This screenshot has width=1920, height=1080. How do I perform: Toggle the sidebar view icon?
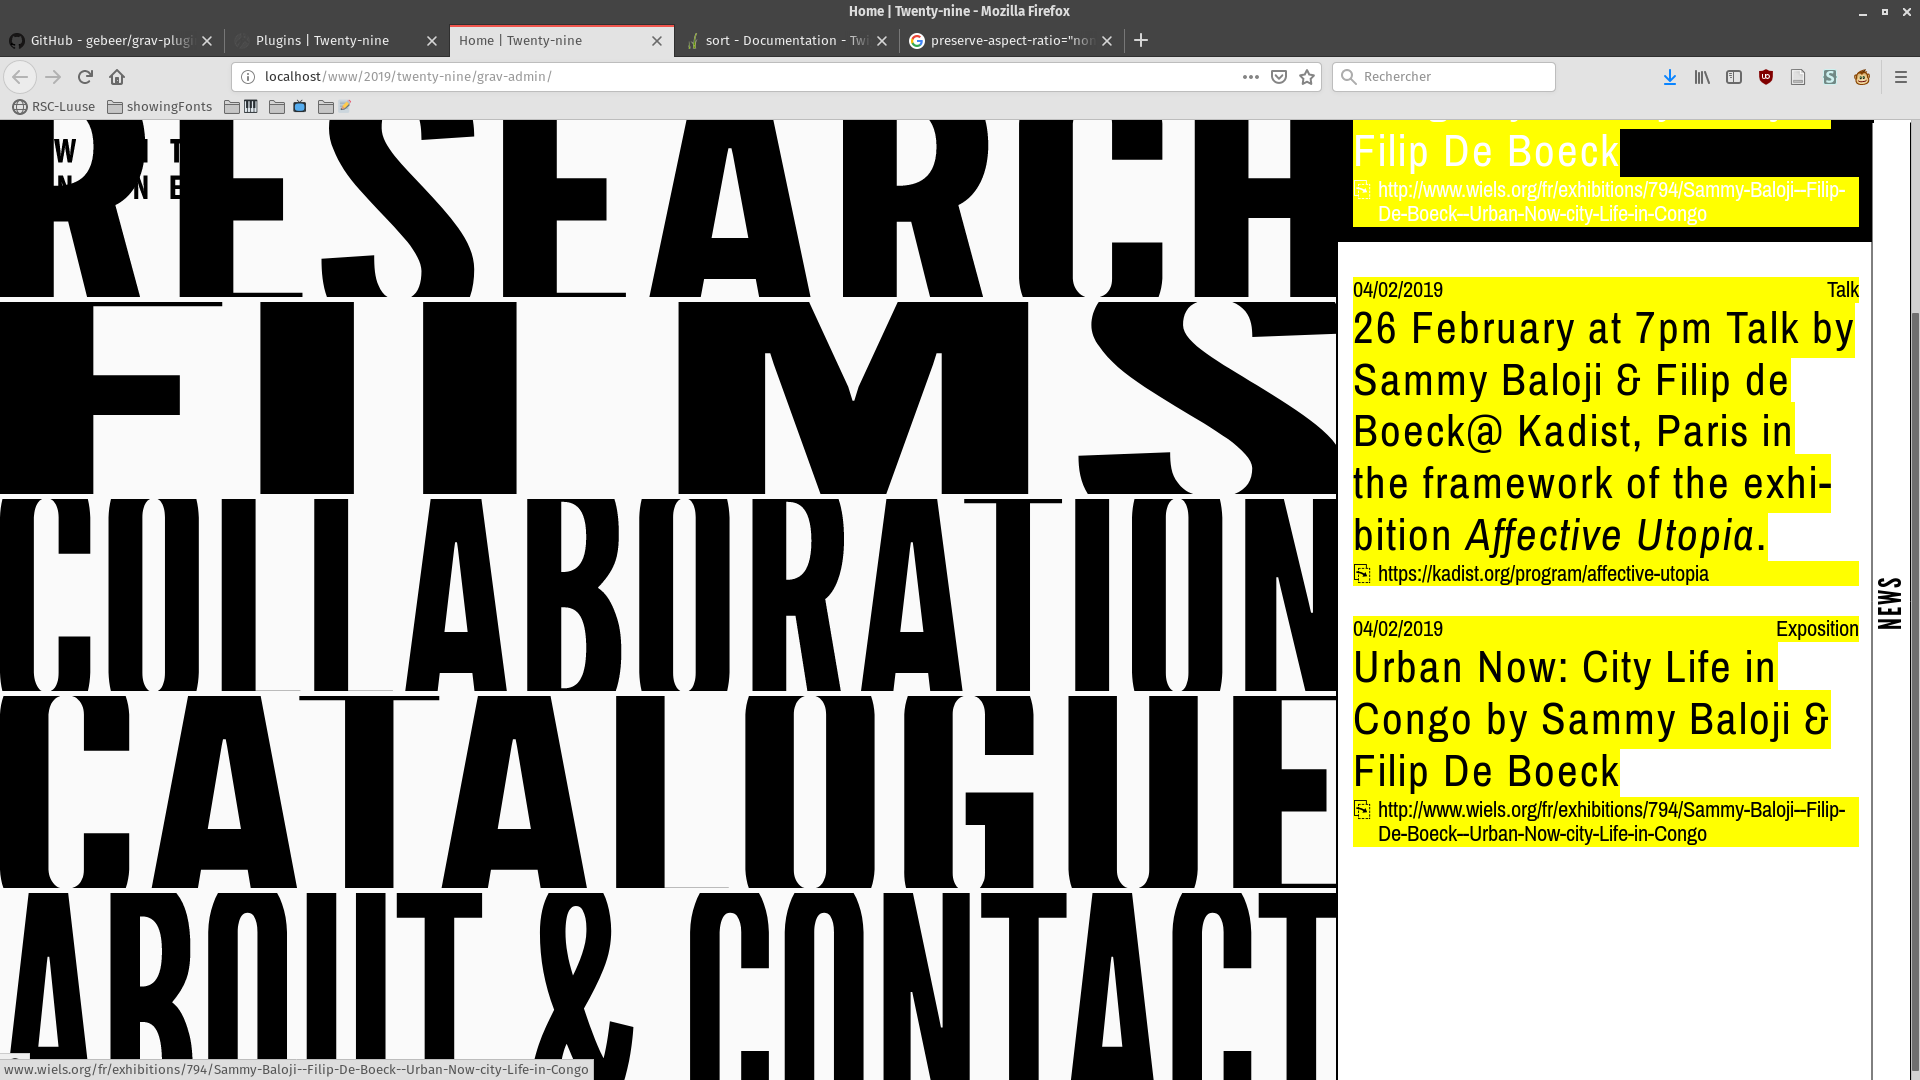coord(1734,77)
